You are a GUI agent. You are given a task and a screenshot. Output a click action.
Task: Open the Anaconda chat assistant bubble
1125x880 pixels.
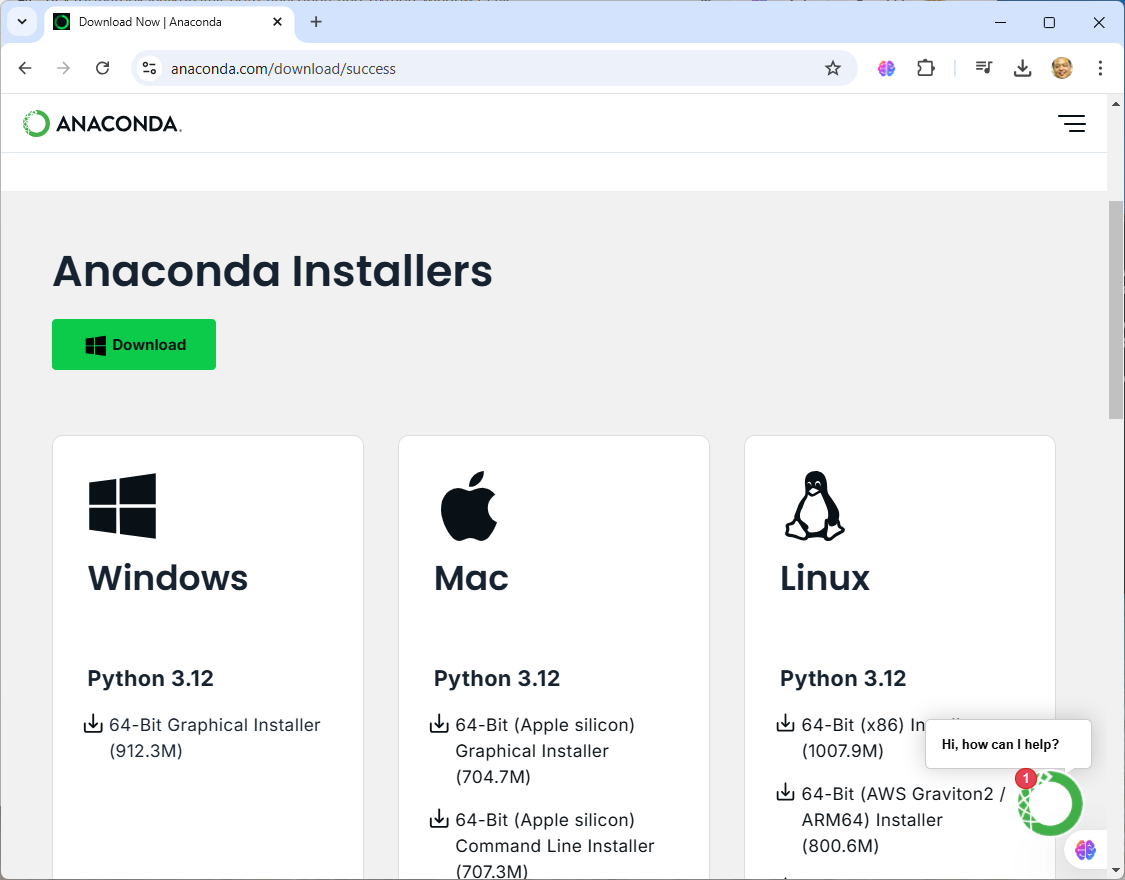[x=1050, y=803]
